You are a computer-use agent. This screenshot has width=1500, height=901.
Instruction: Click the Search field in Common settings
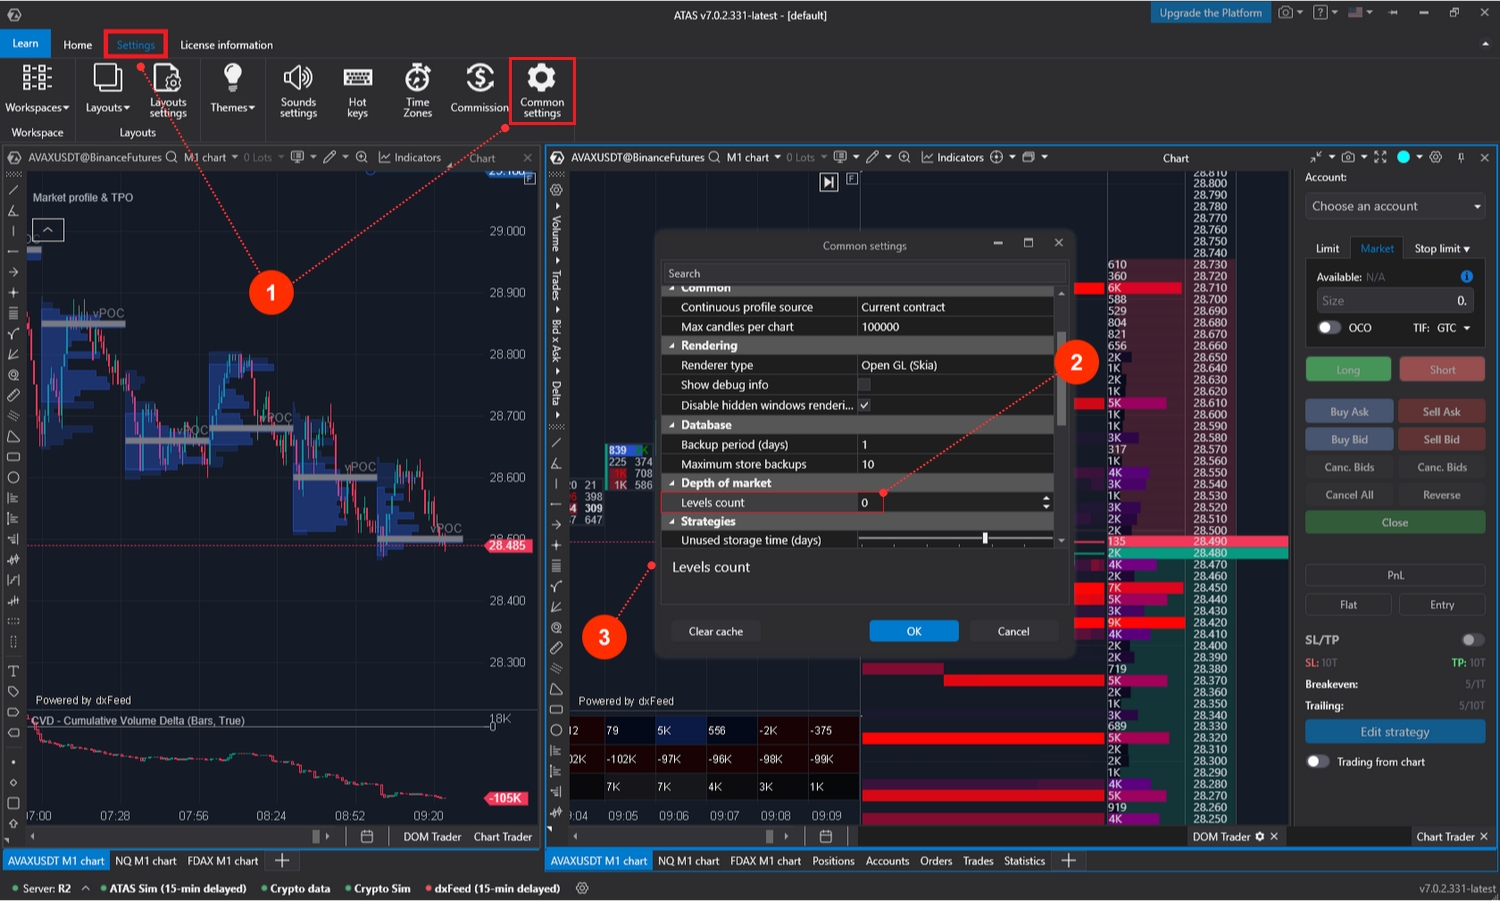(x=862, y=273)
